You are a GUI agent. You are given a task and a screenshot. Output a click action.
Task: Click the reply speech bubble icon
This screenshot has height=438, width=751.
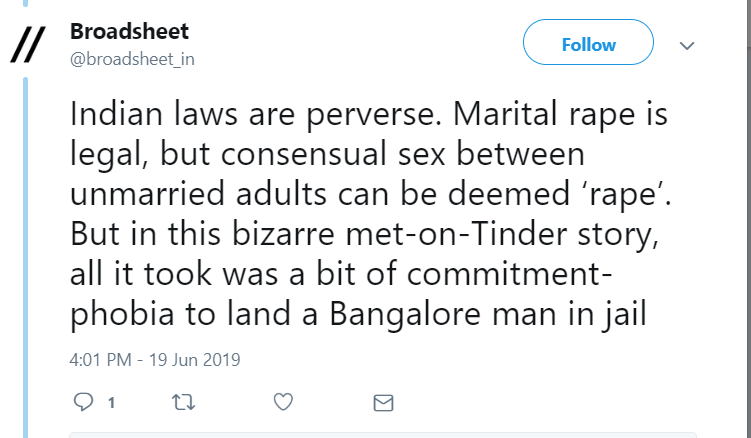click(84, 402)
